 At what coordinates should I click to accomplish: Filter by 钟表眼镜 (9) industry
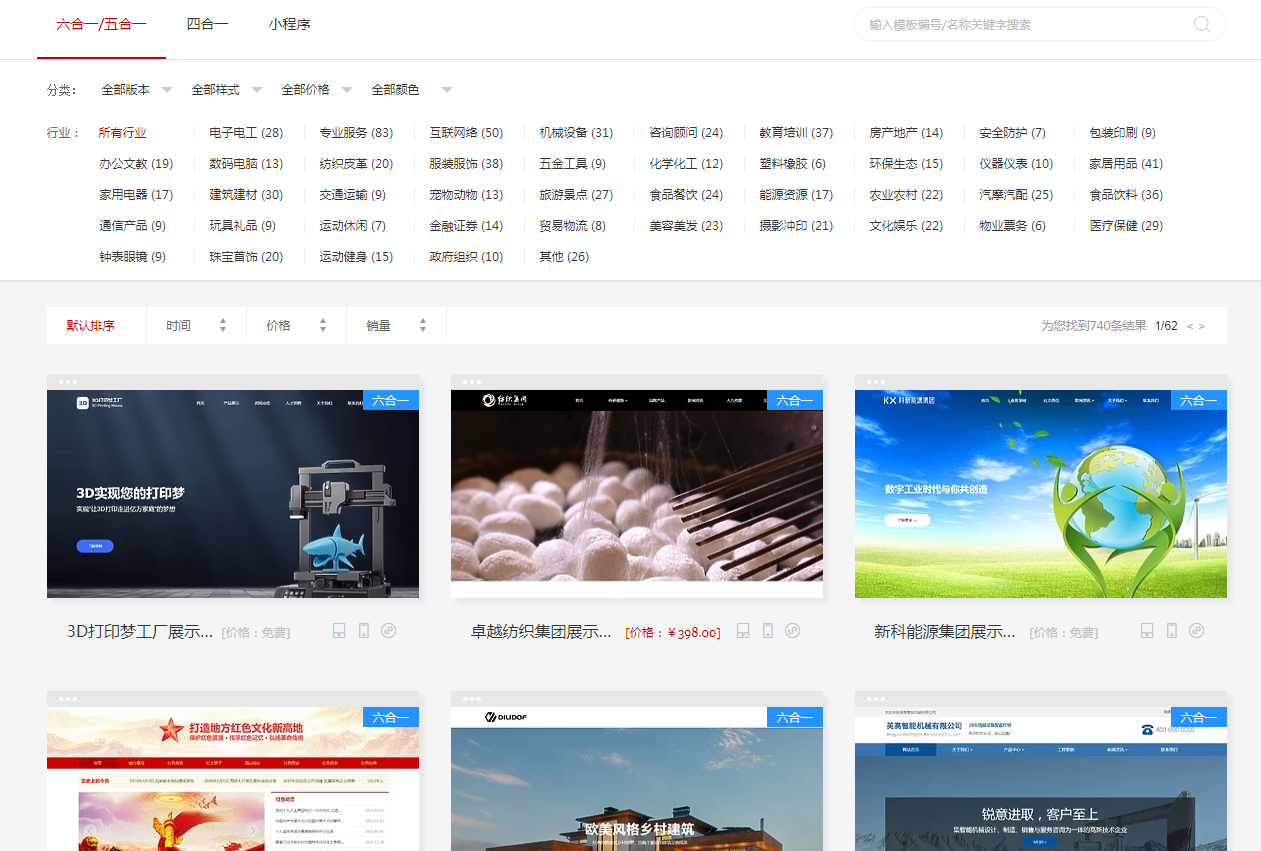[x=132, y=256]
